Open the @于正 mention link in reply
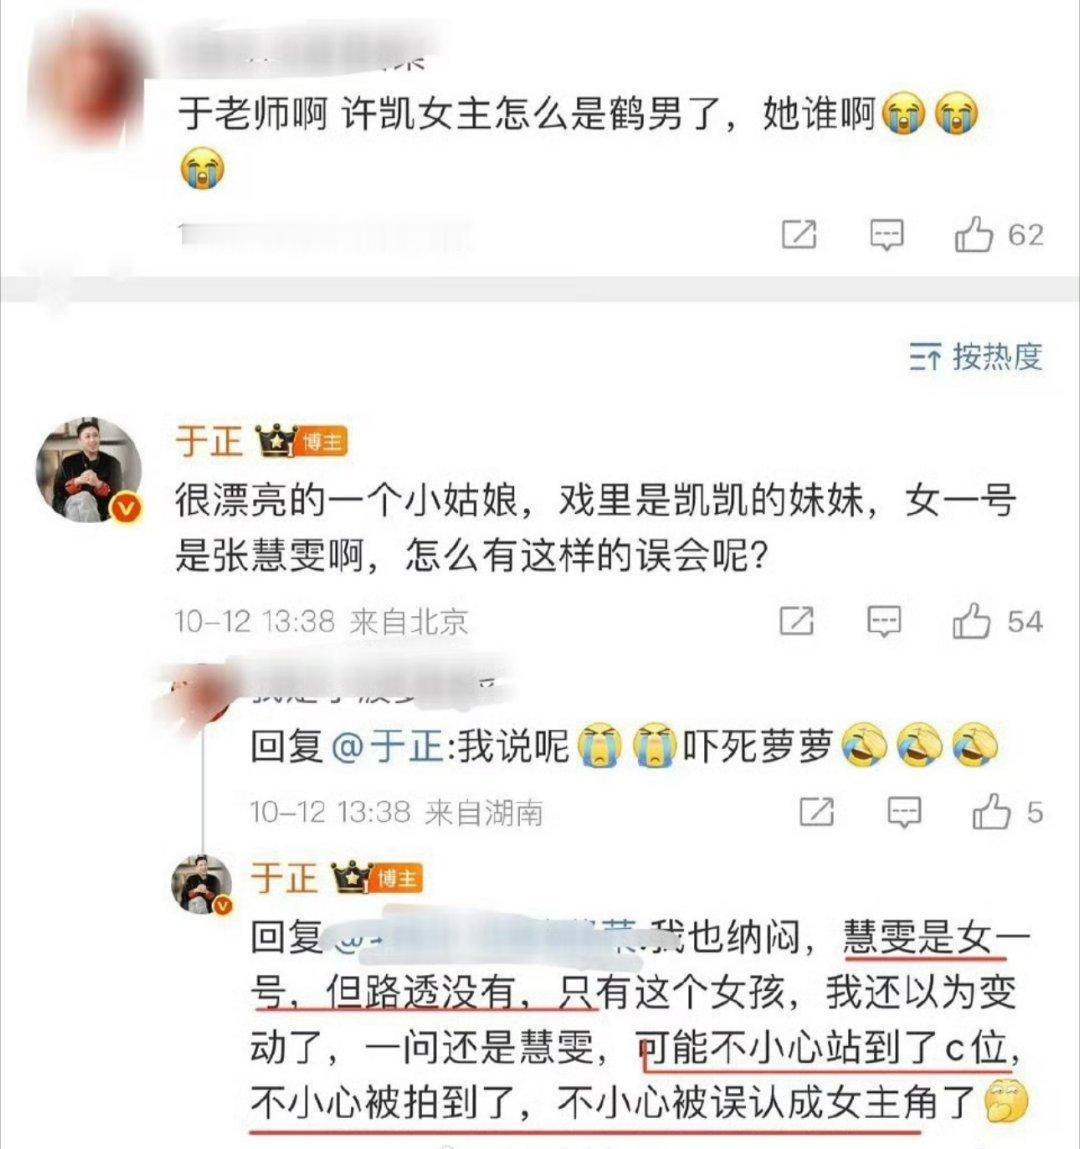The height and width of the screenshot is (1149, 1080). [388, 747]
